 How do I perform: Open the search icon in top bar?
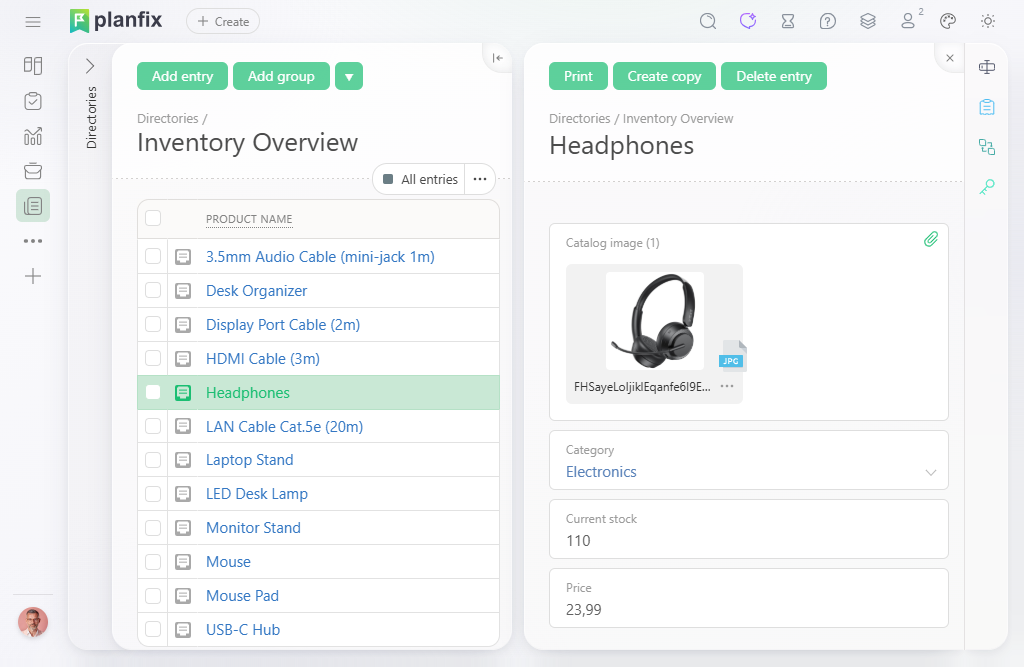[x=708, y=22]
